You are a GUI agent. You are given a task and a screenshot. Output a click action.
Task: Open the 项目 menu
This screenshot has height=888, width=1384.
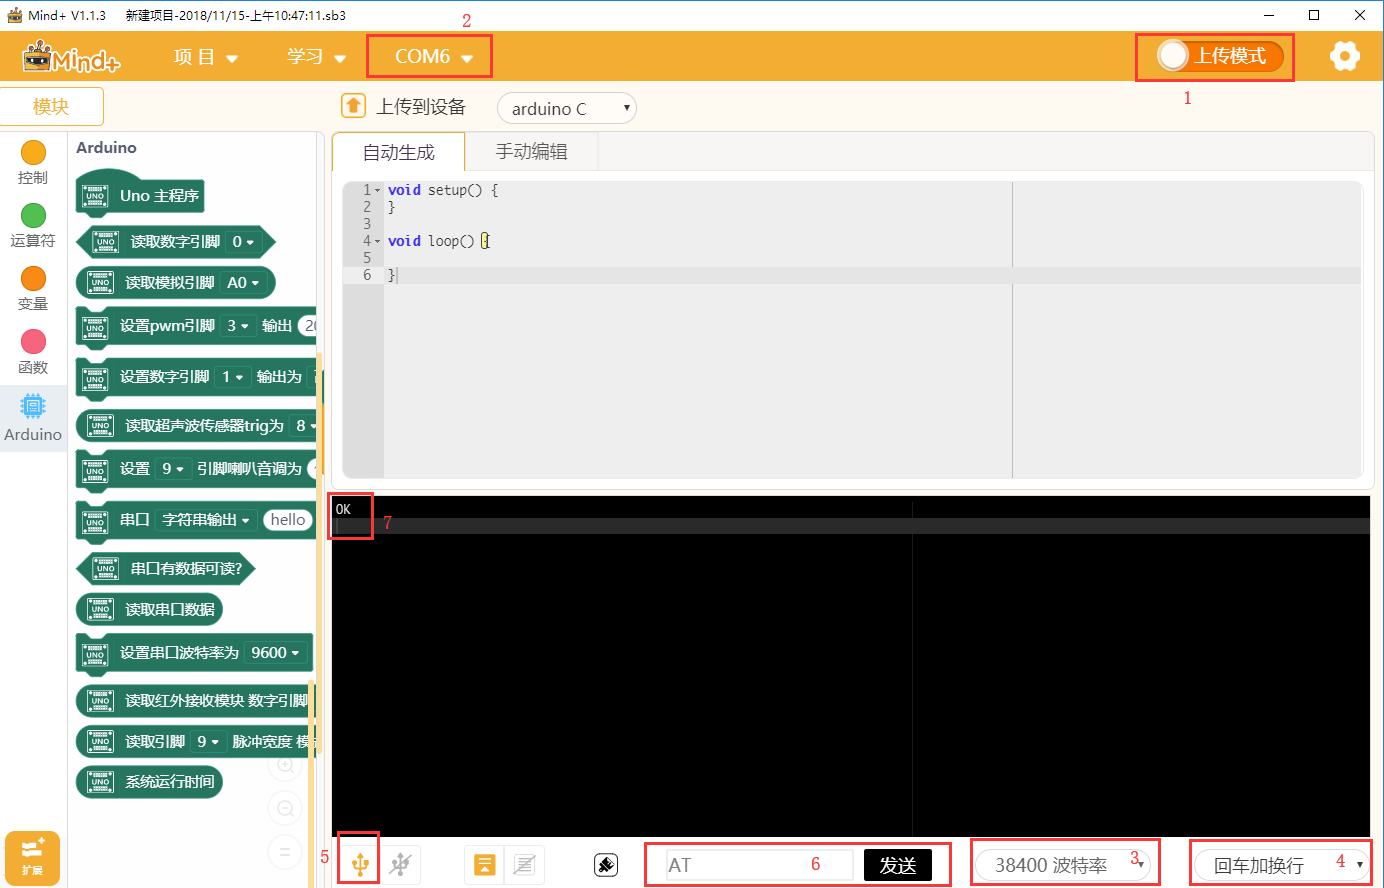(205, 57)
